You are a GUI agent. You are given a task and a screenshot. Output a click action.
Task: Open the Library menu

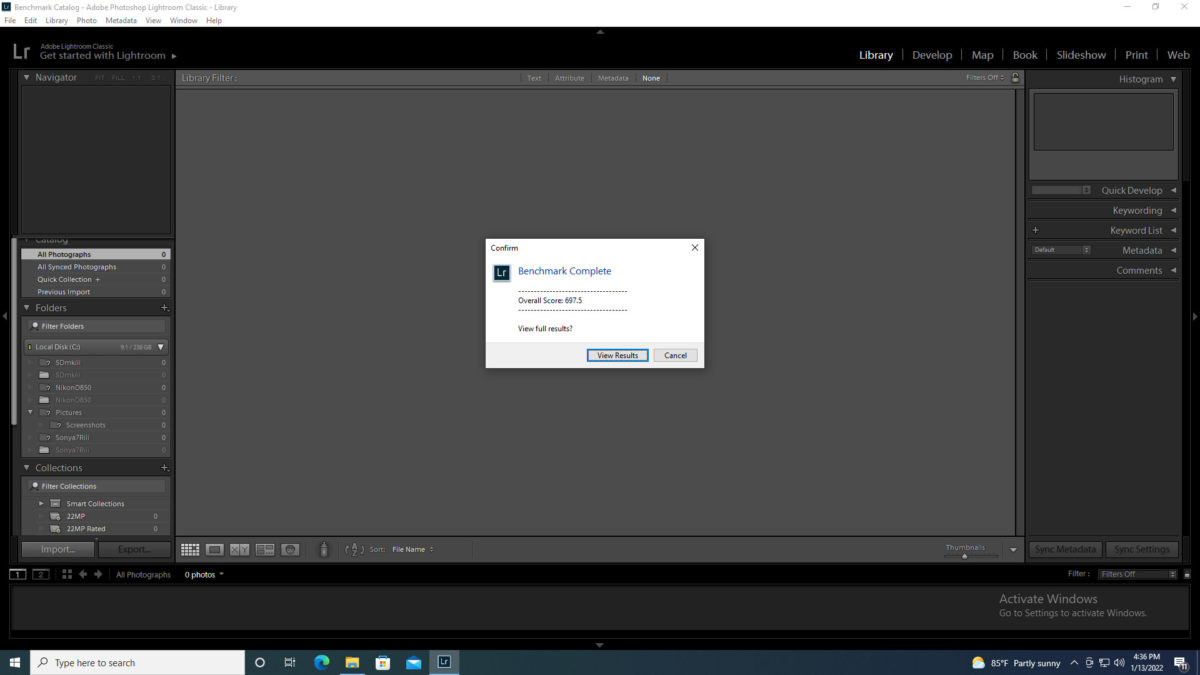[x=57, y=20]
